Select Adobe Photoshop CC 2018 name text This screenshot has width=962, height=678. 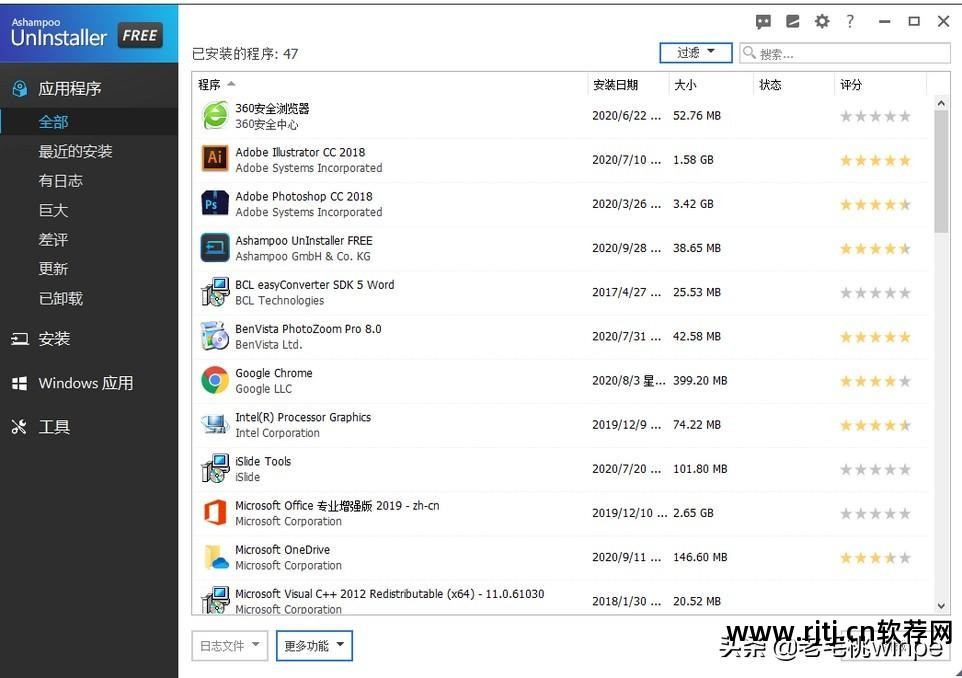[x=304, y=196]
